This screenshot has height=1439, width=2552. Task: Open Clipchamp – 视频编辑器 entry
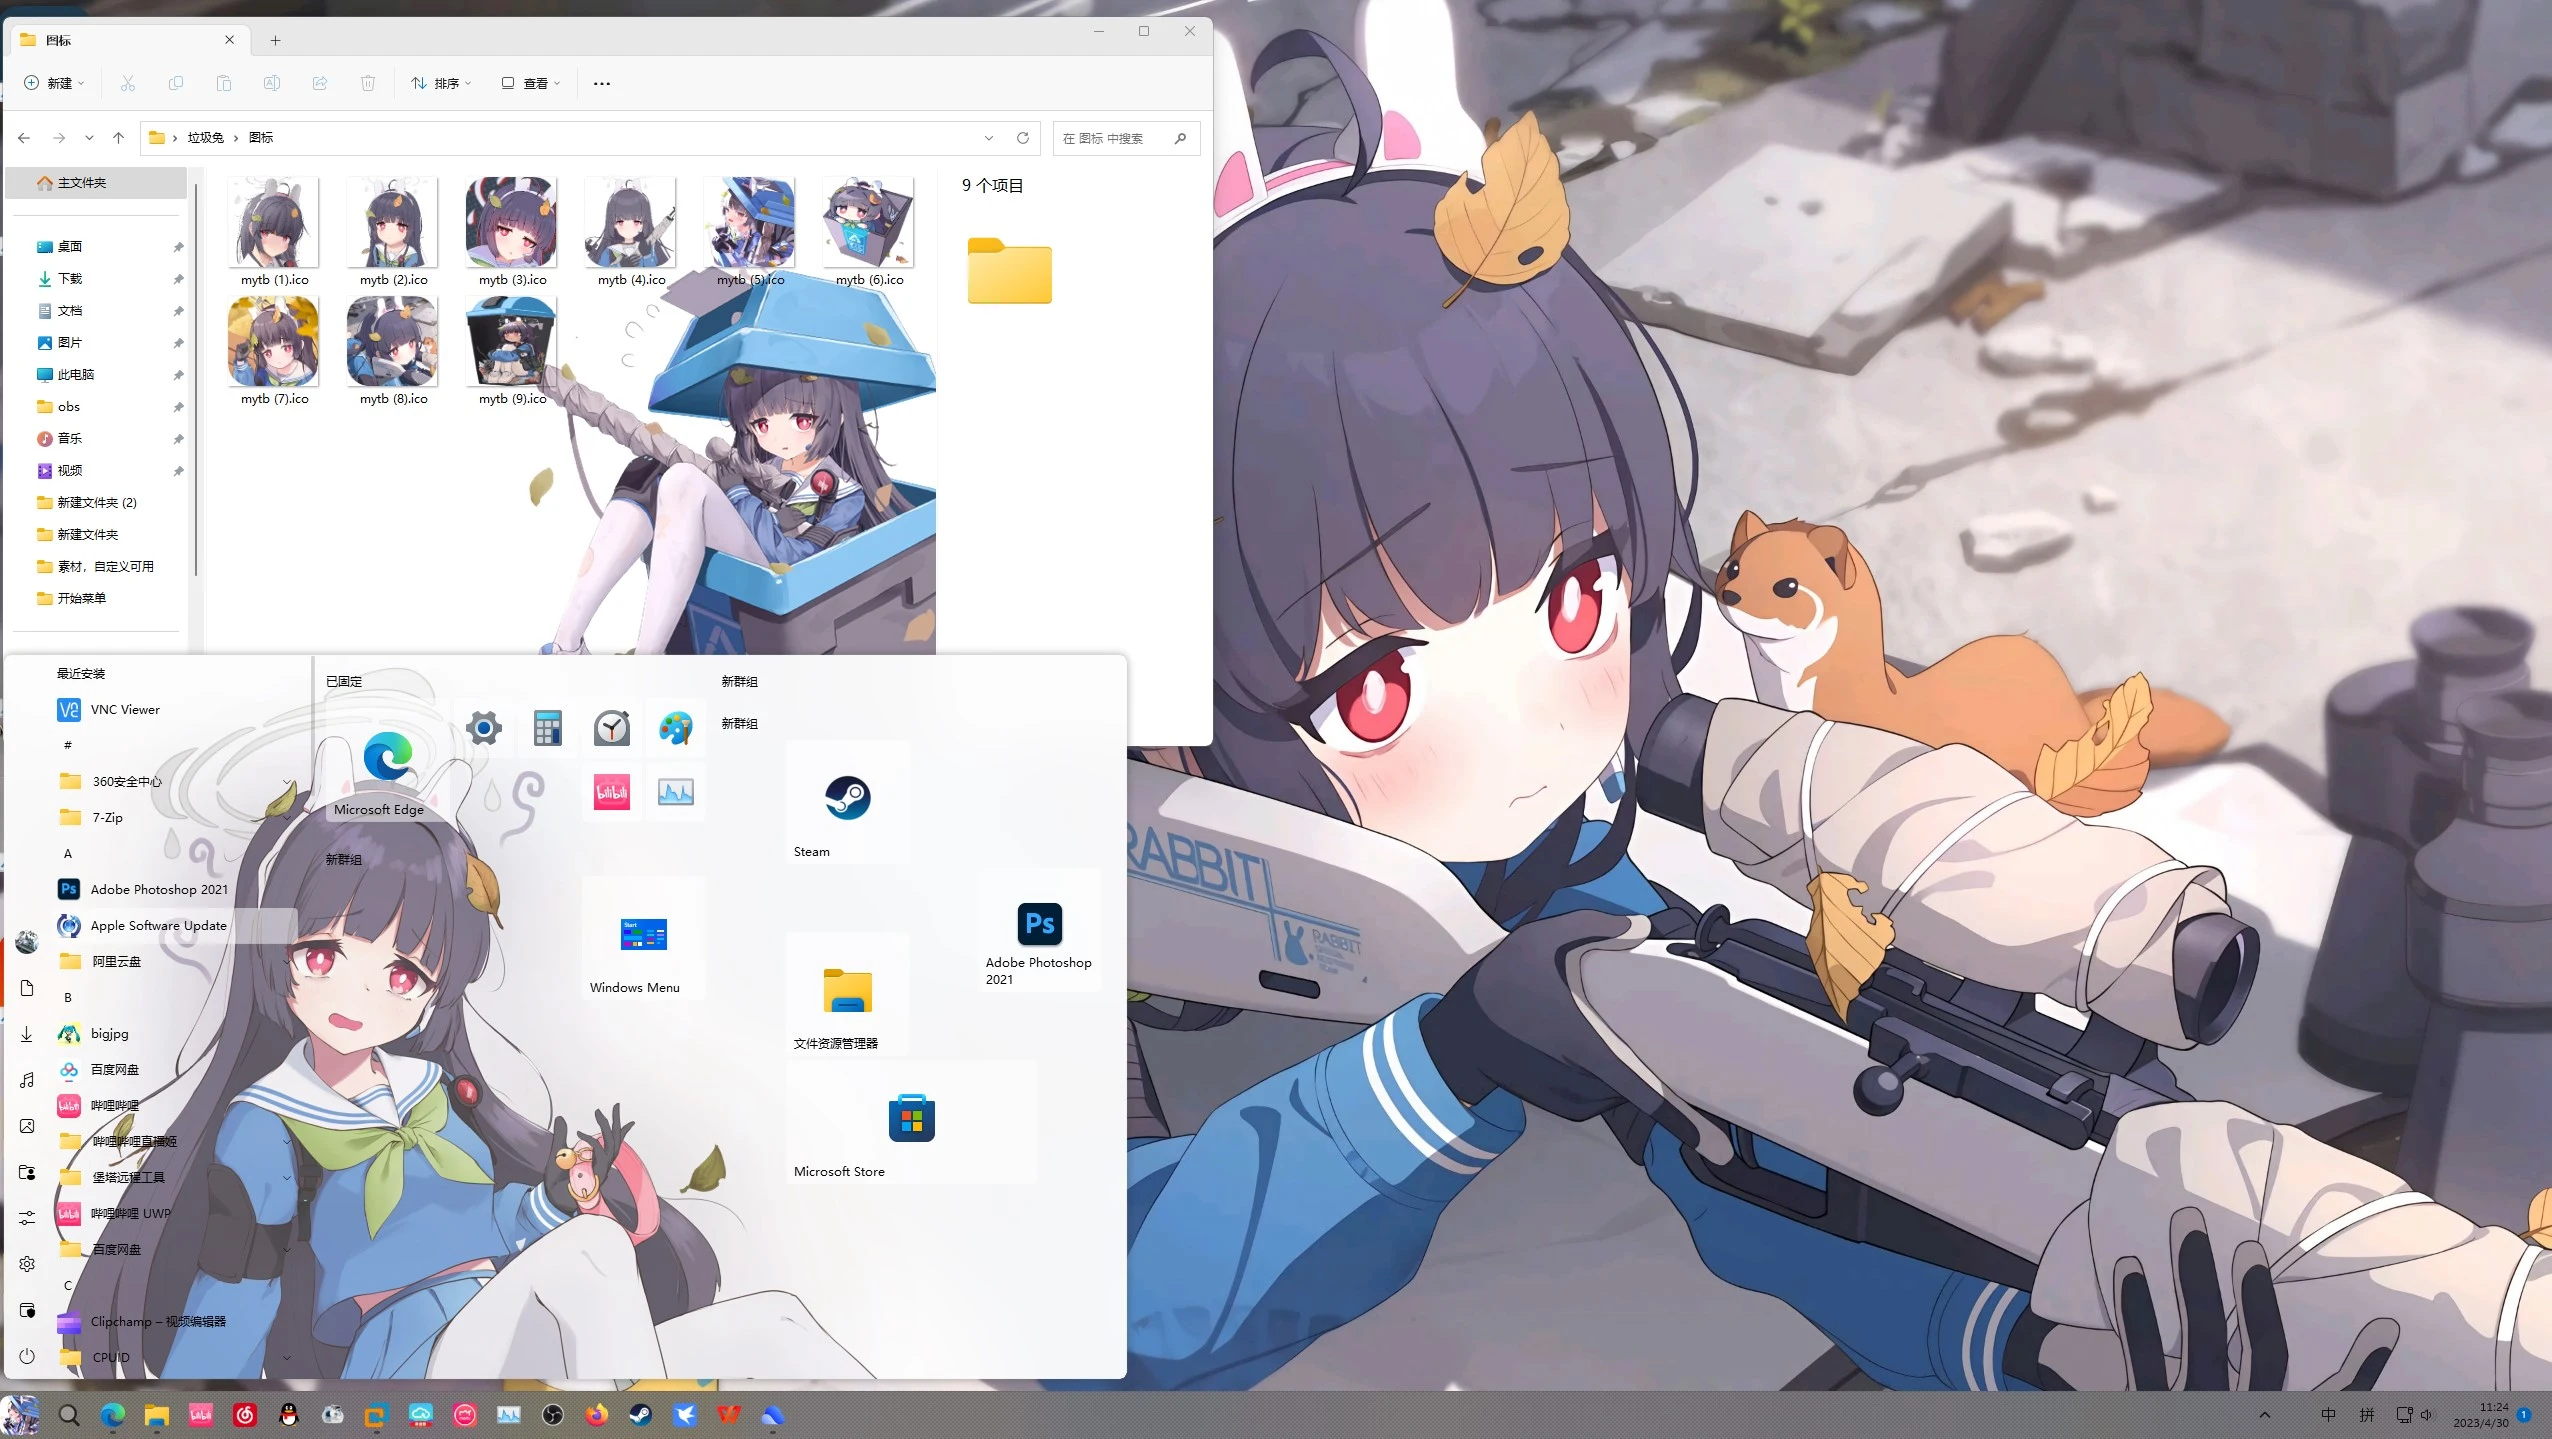click(175, 1321)
